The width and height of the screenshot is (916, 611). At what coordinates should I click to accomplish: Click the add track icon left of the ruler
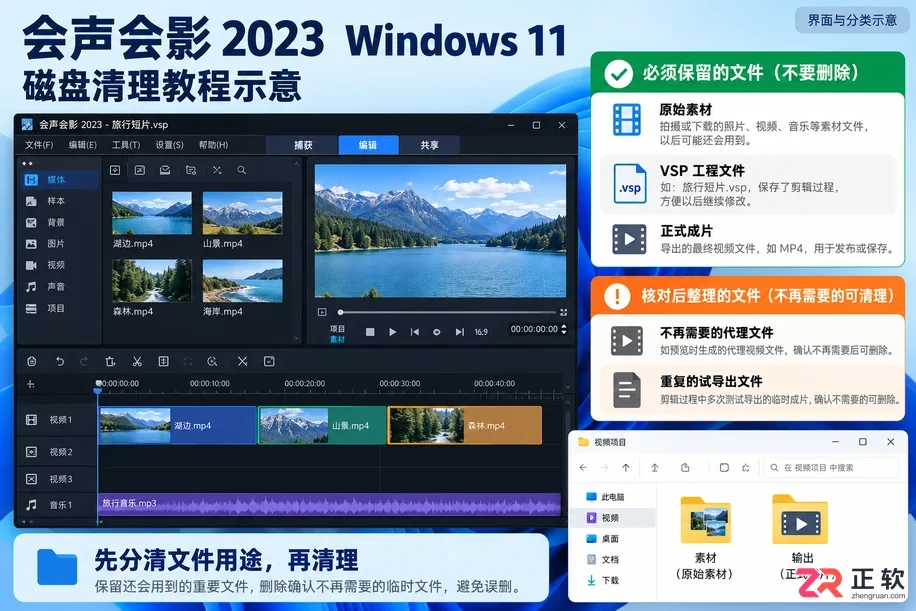click(x=31, y=384)
